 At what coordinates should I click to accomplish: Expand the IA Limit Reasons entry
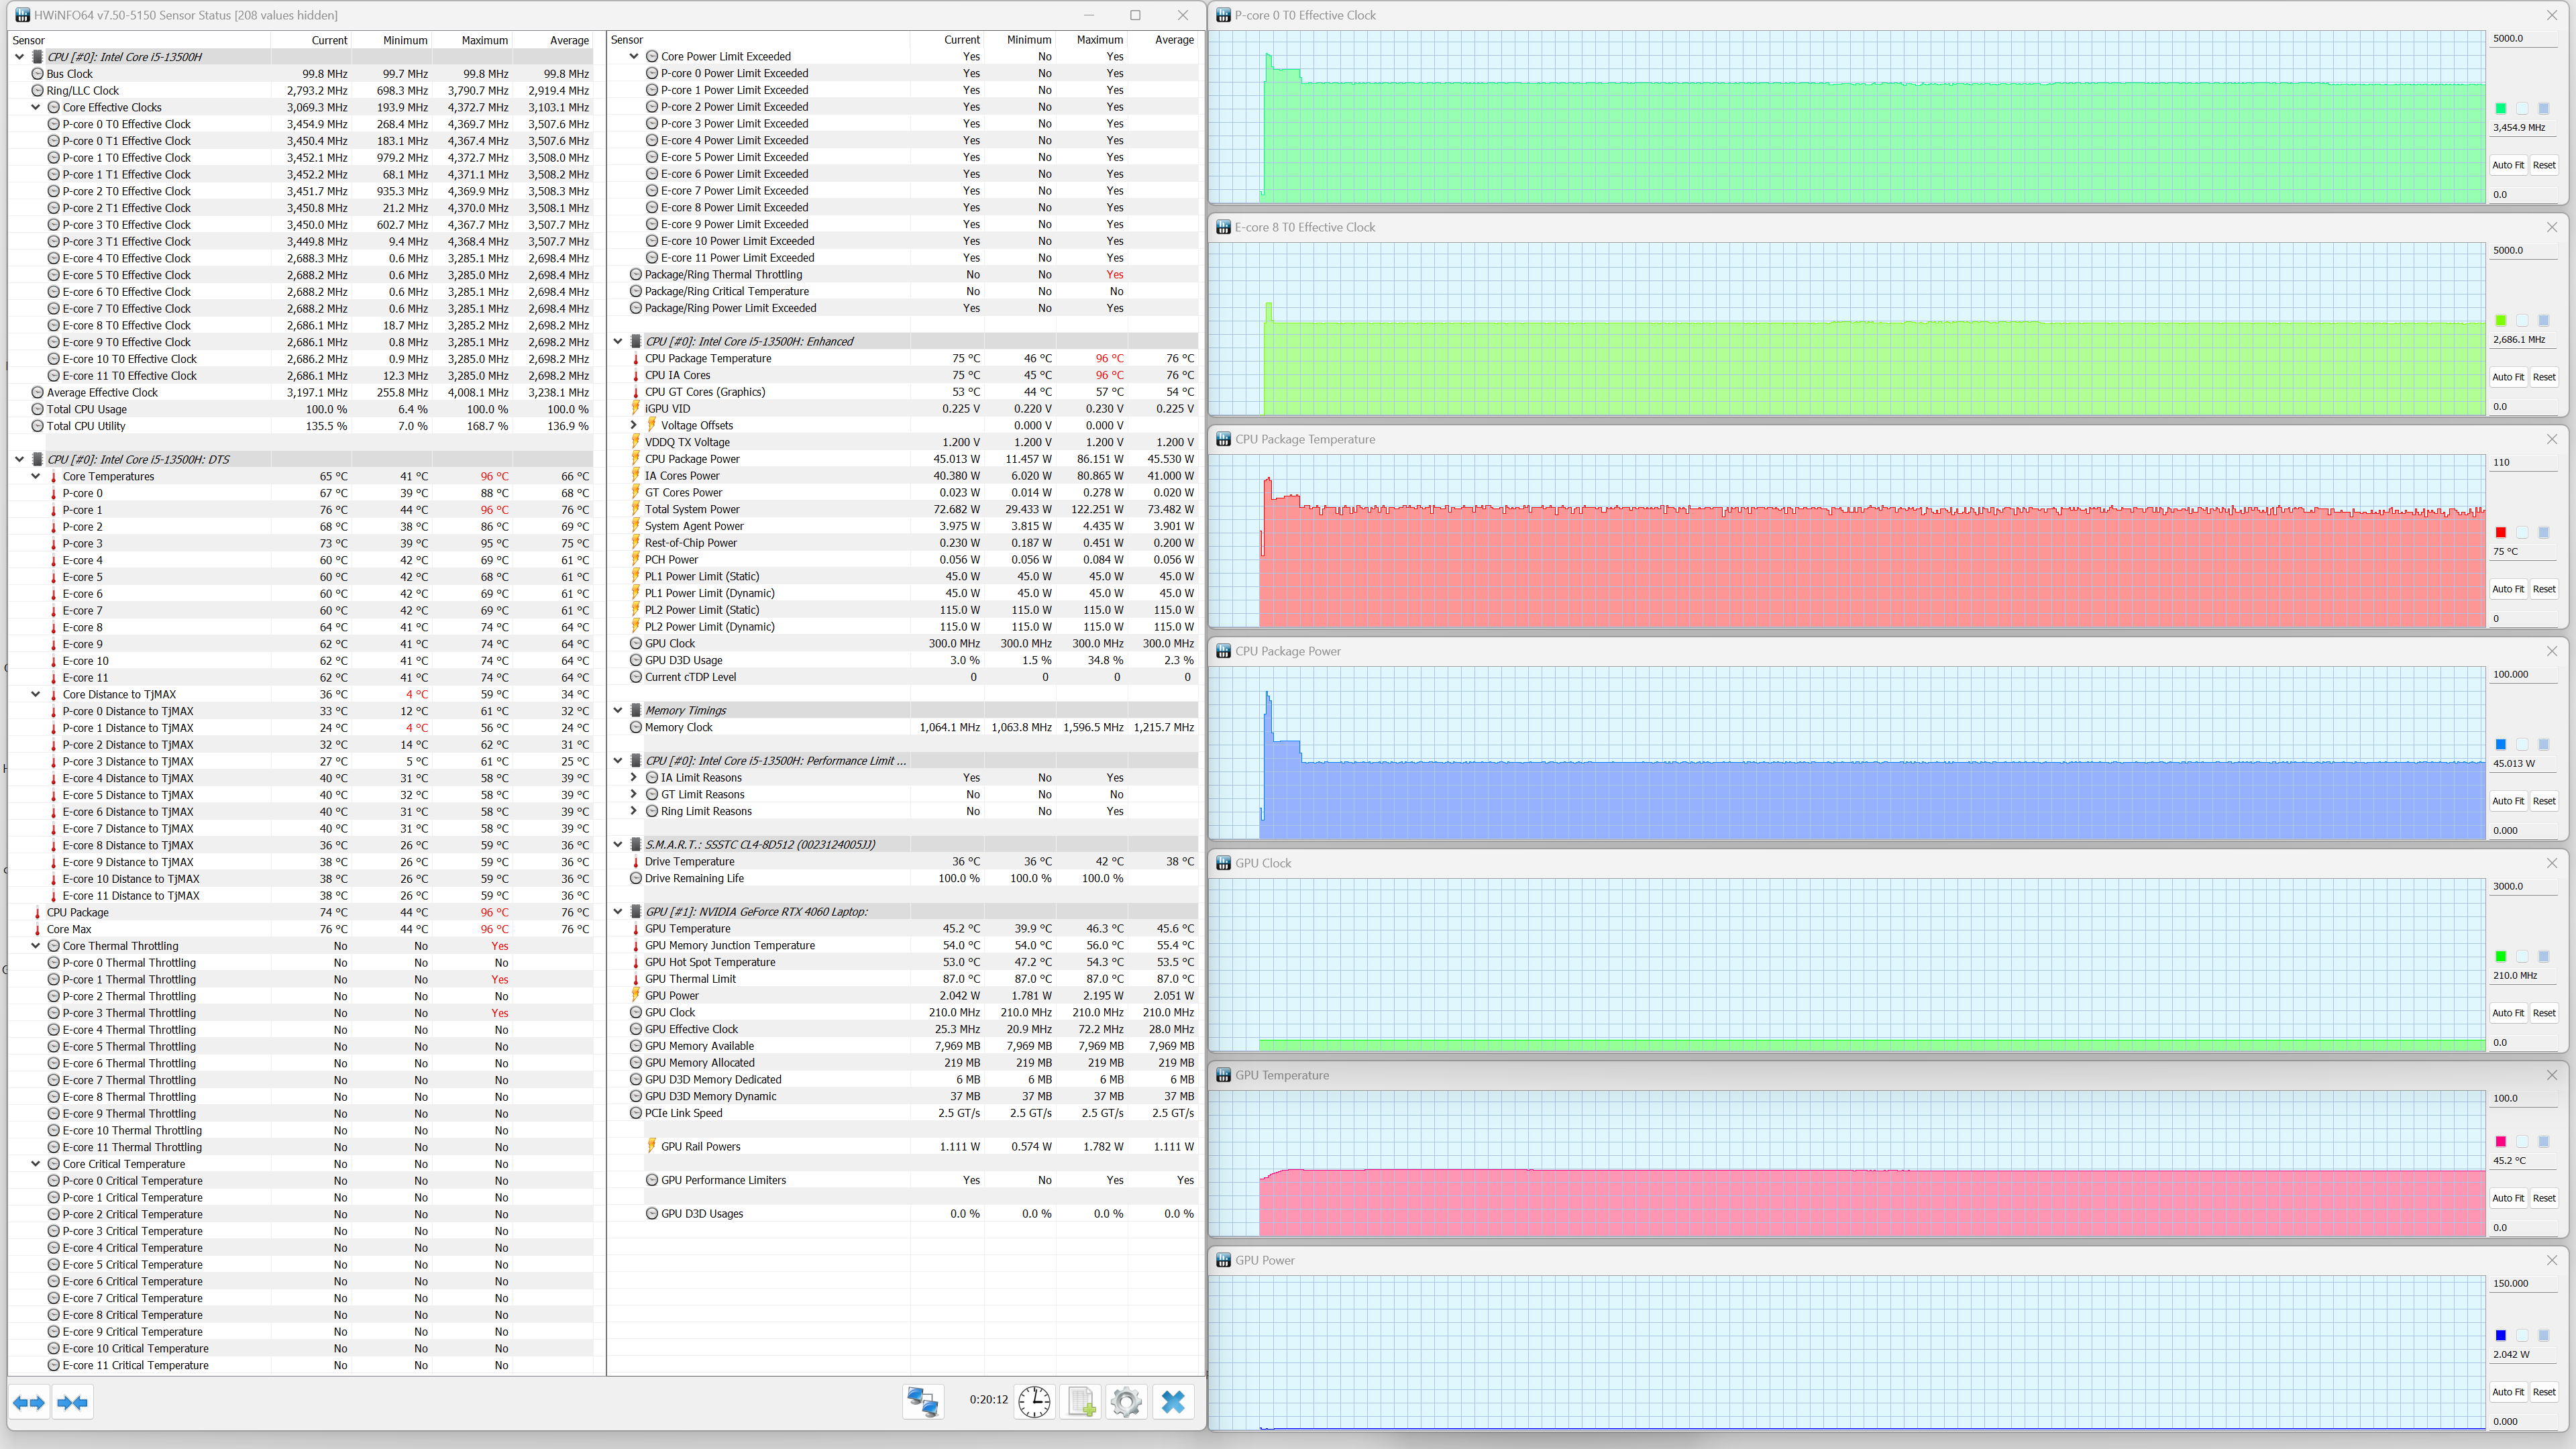634,777
